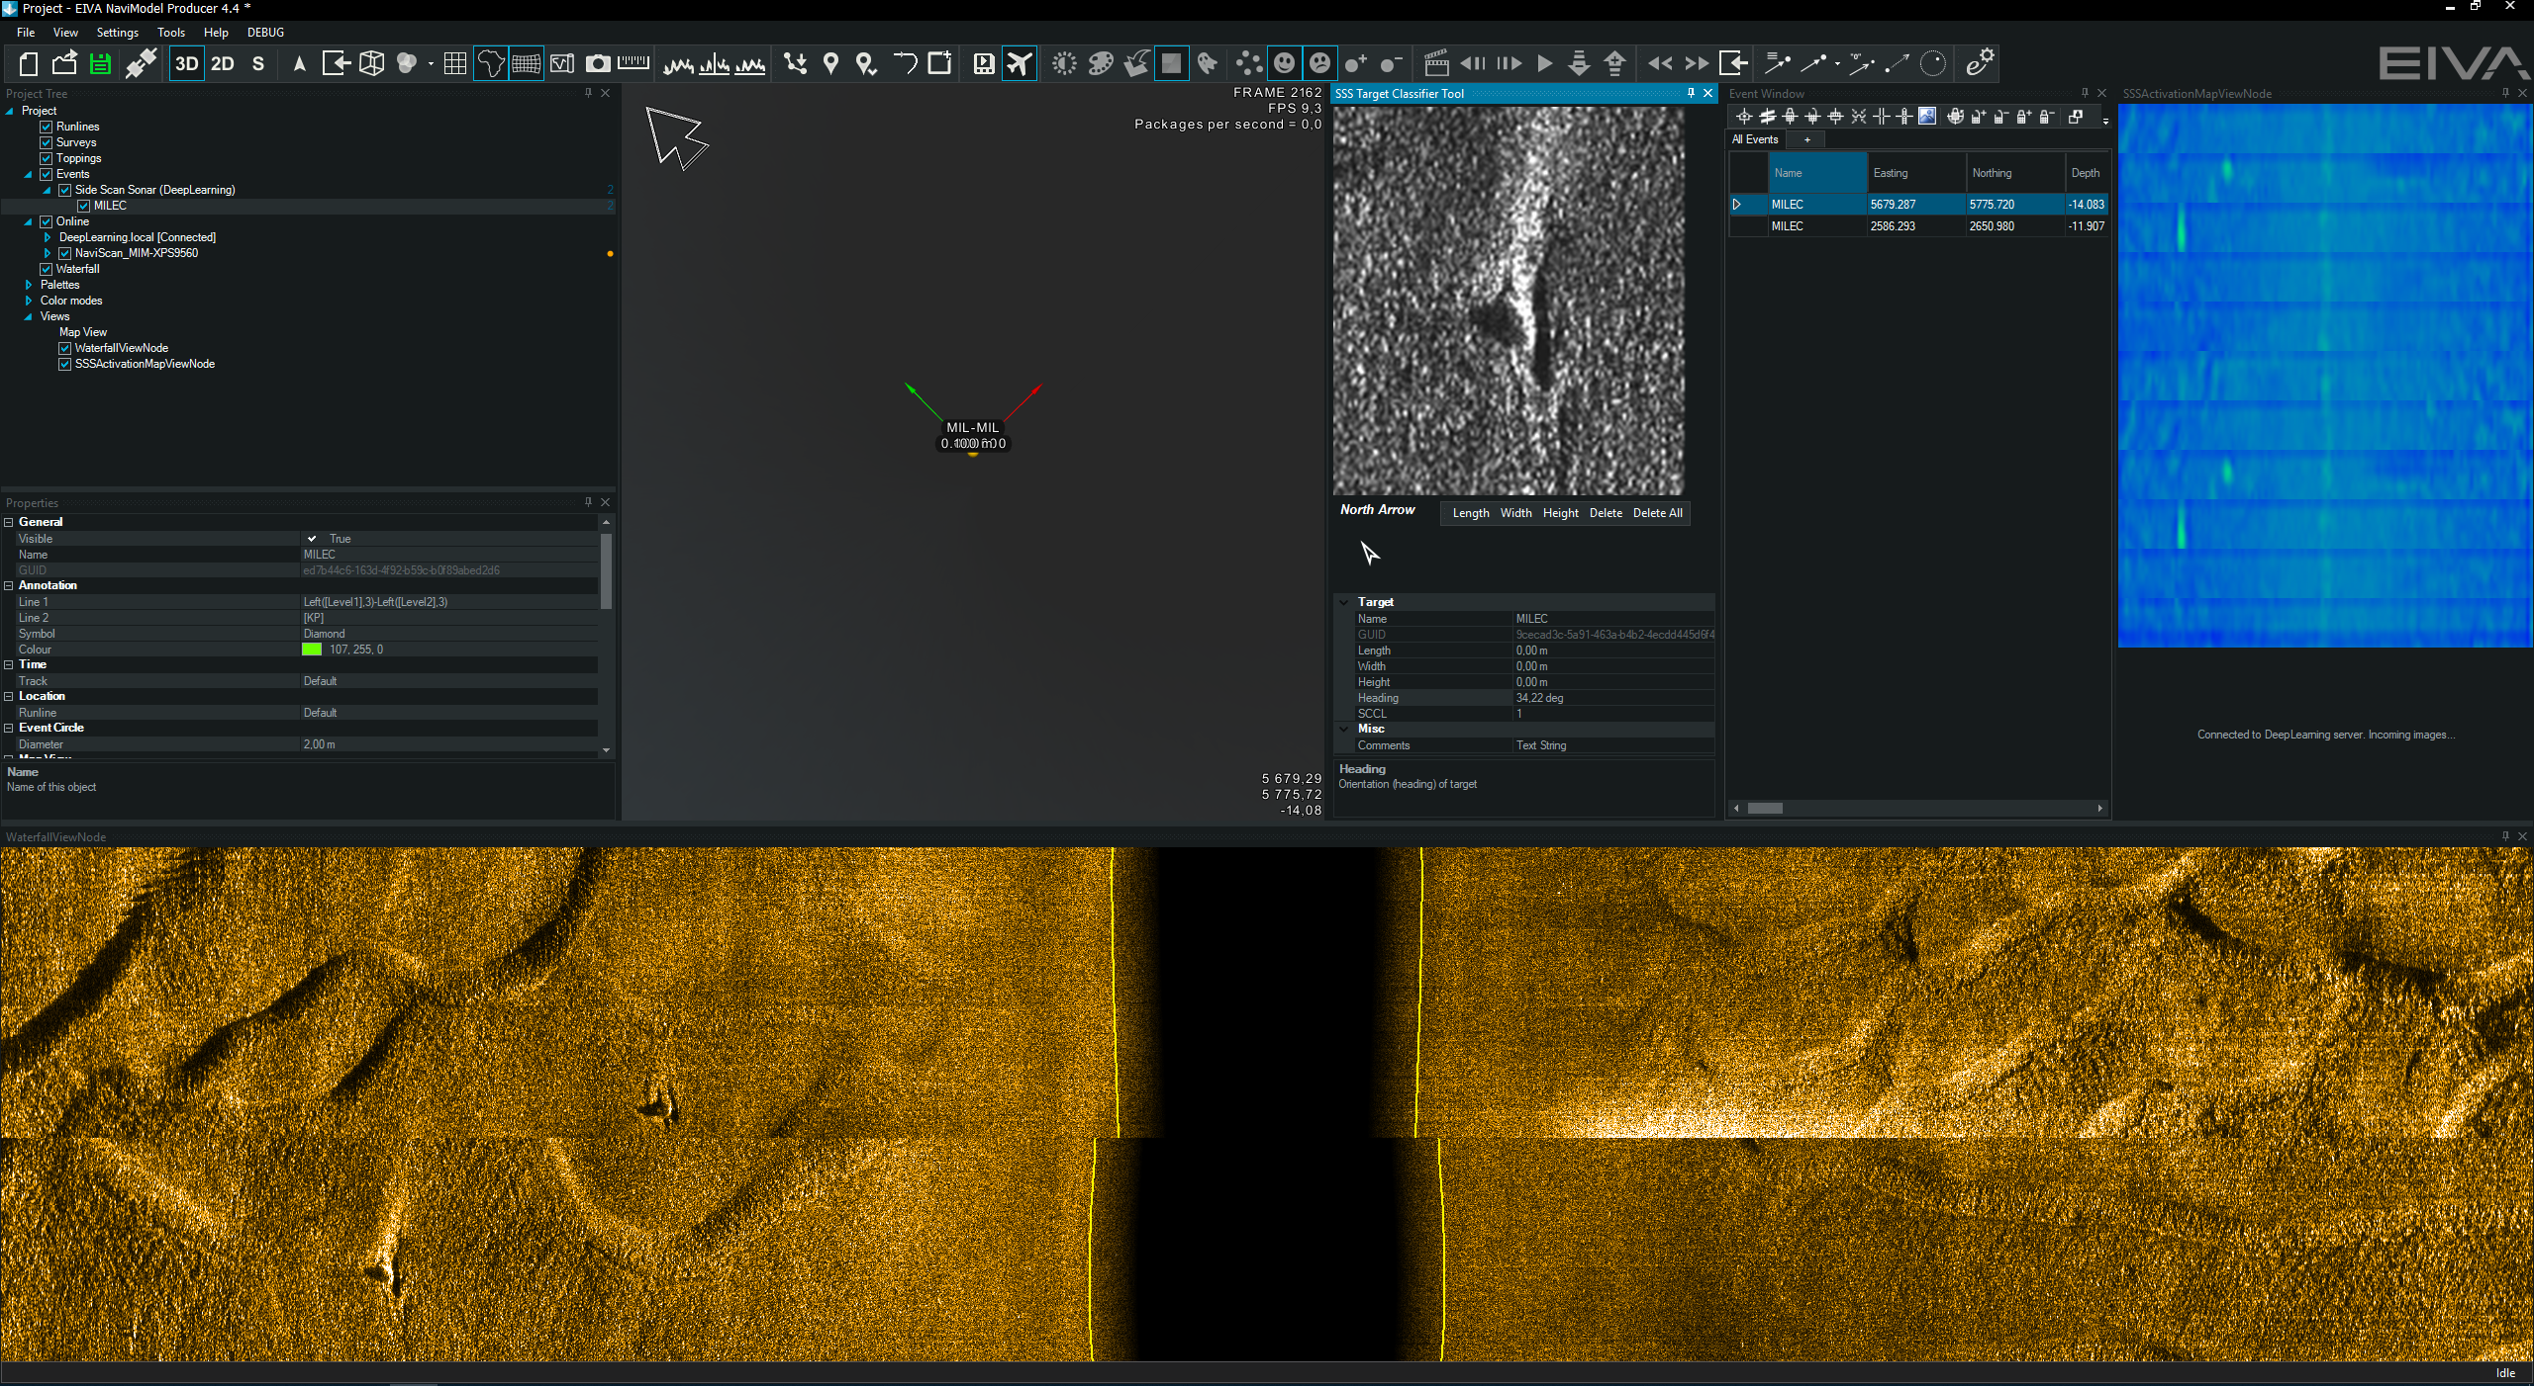Click the undo arrow in the toolbar
Viewport: 2534px width, 1387px height.
coord(904,63)
